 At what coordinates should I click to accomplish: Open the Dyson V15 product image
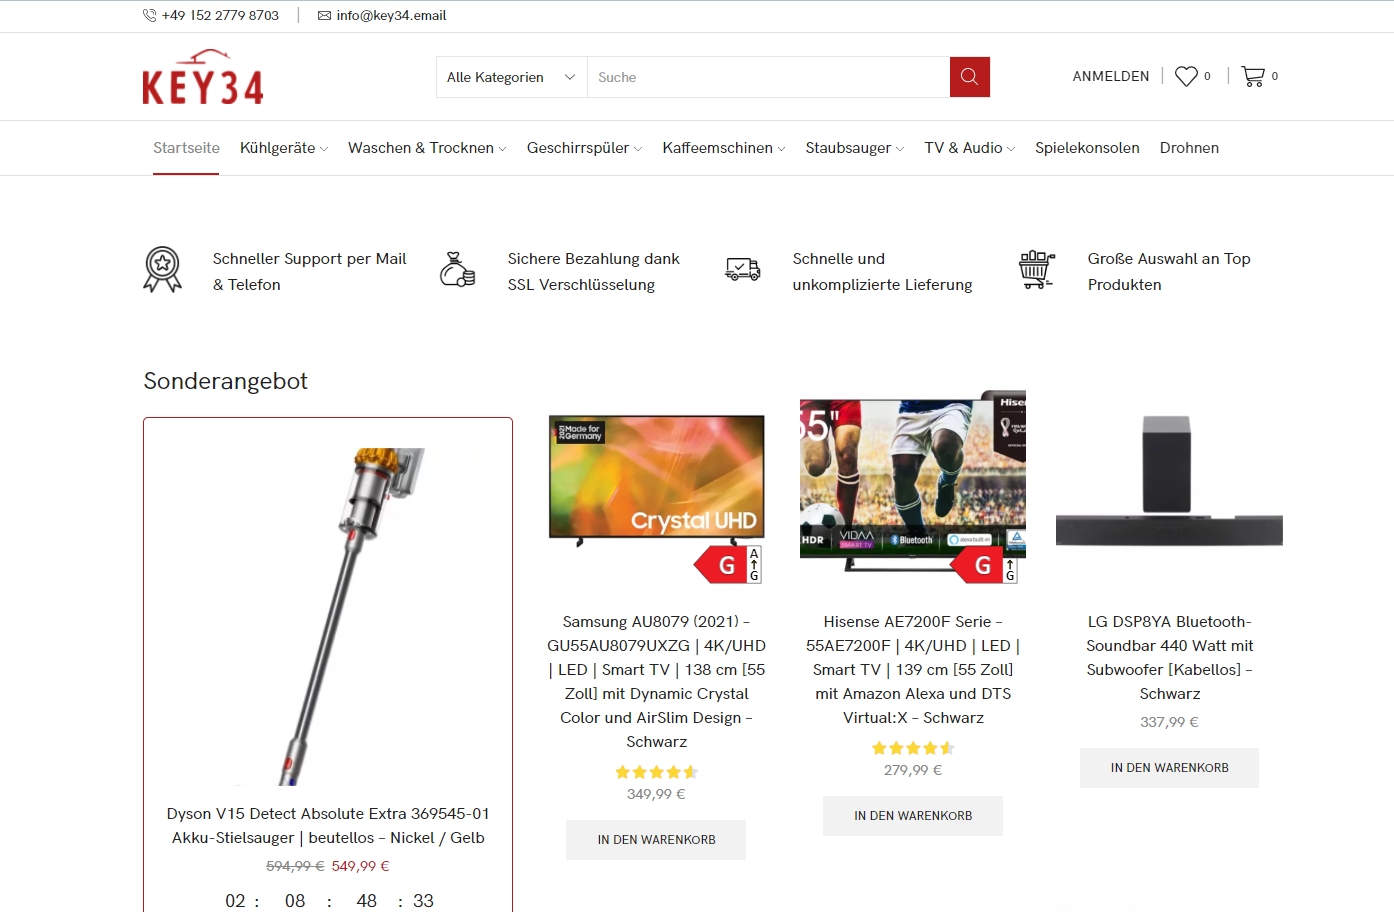328,616
